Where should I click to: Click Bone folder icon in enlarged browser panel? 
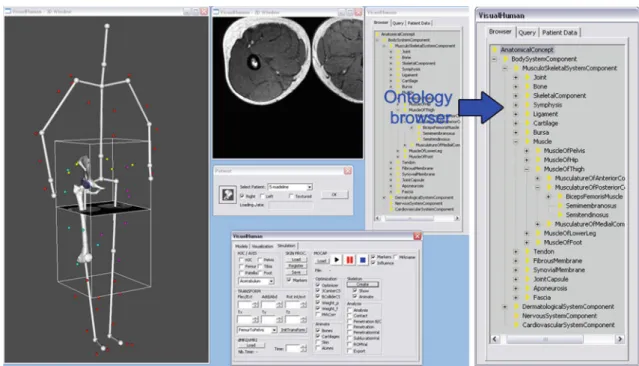click(x=527, y=86)
